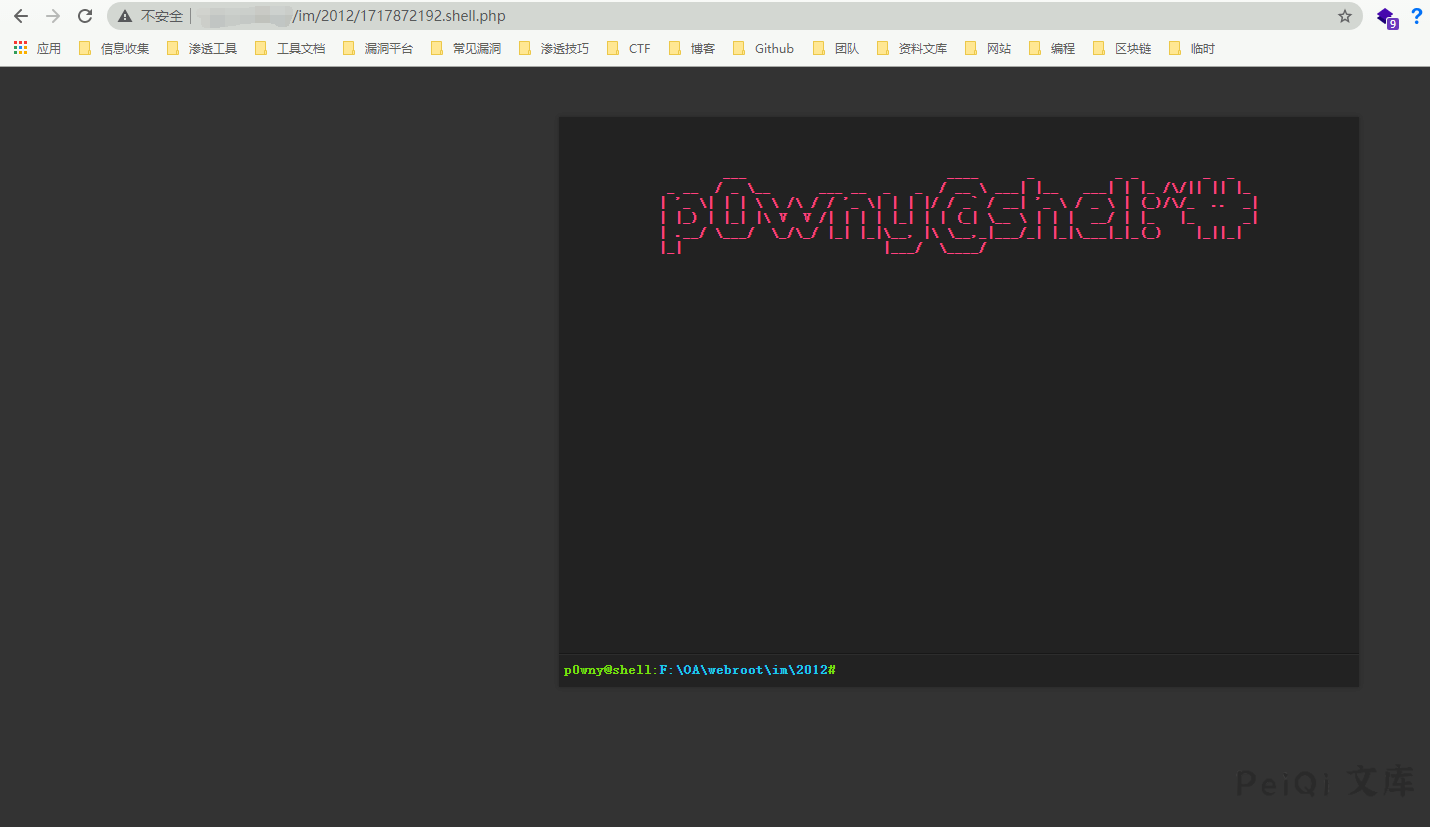Open the apps grid shortcut in the bookmarks bar
Screen dimensions: 1430x827
coord(37,48)
